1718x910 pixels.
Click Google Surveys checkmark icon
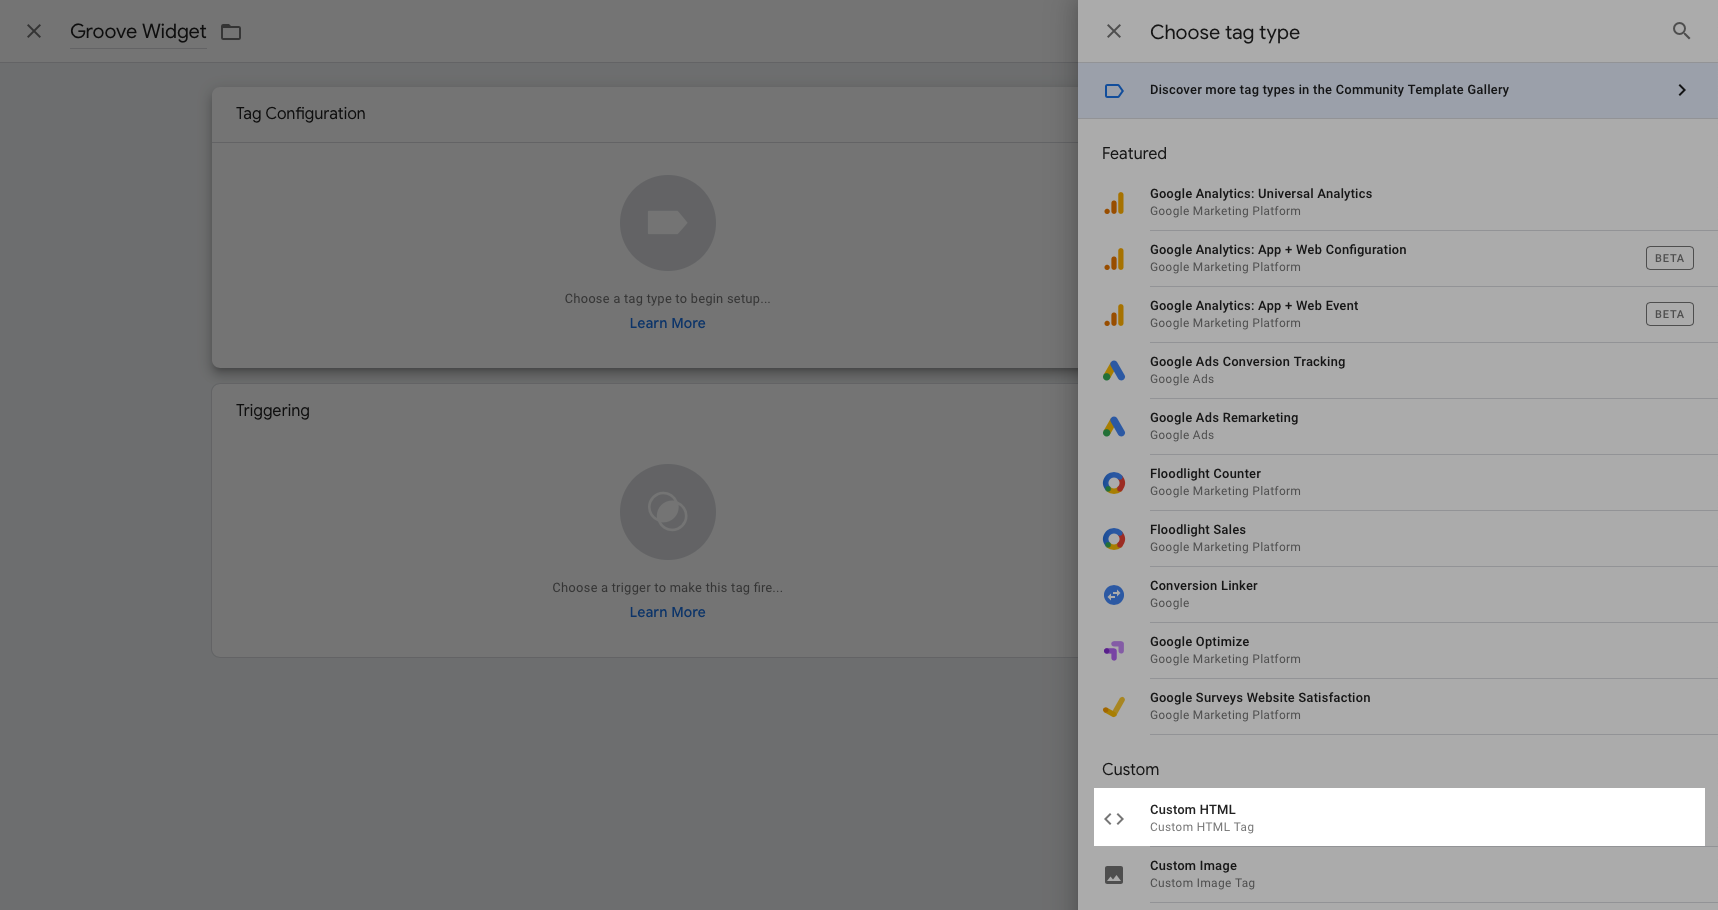(1114, 707)
